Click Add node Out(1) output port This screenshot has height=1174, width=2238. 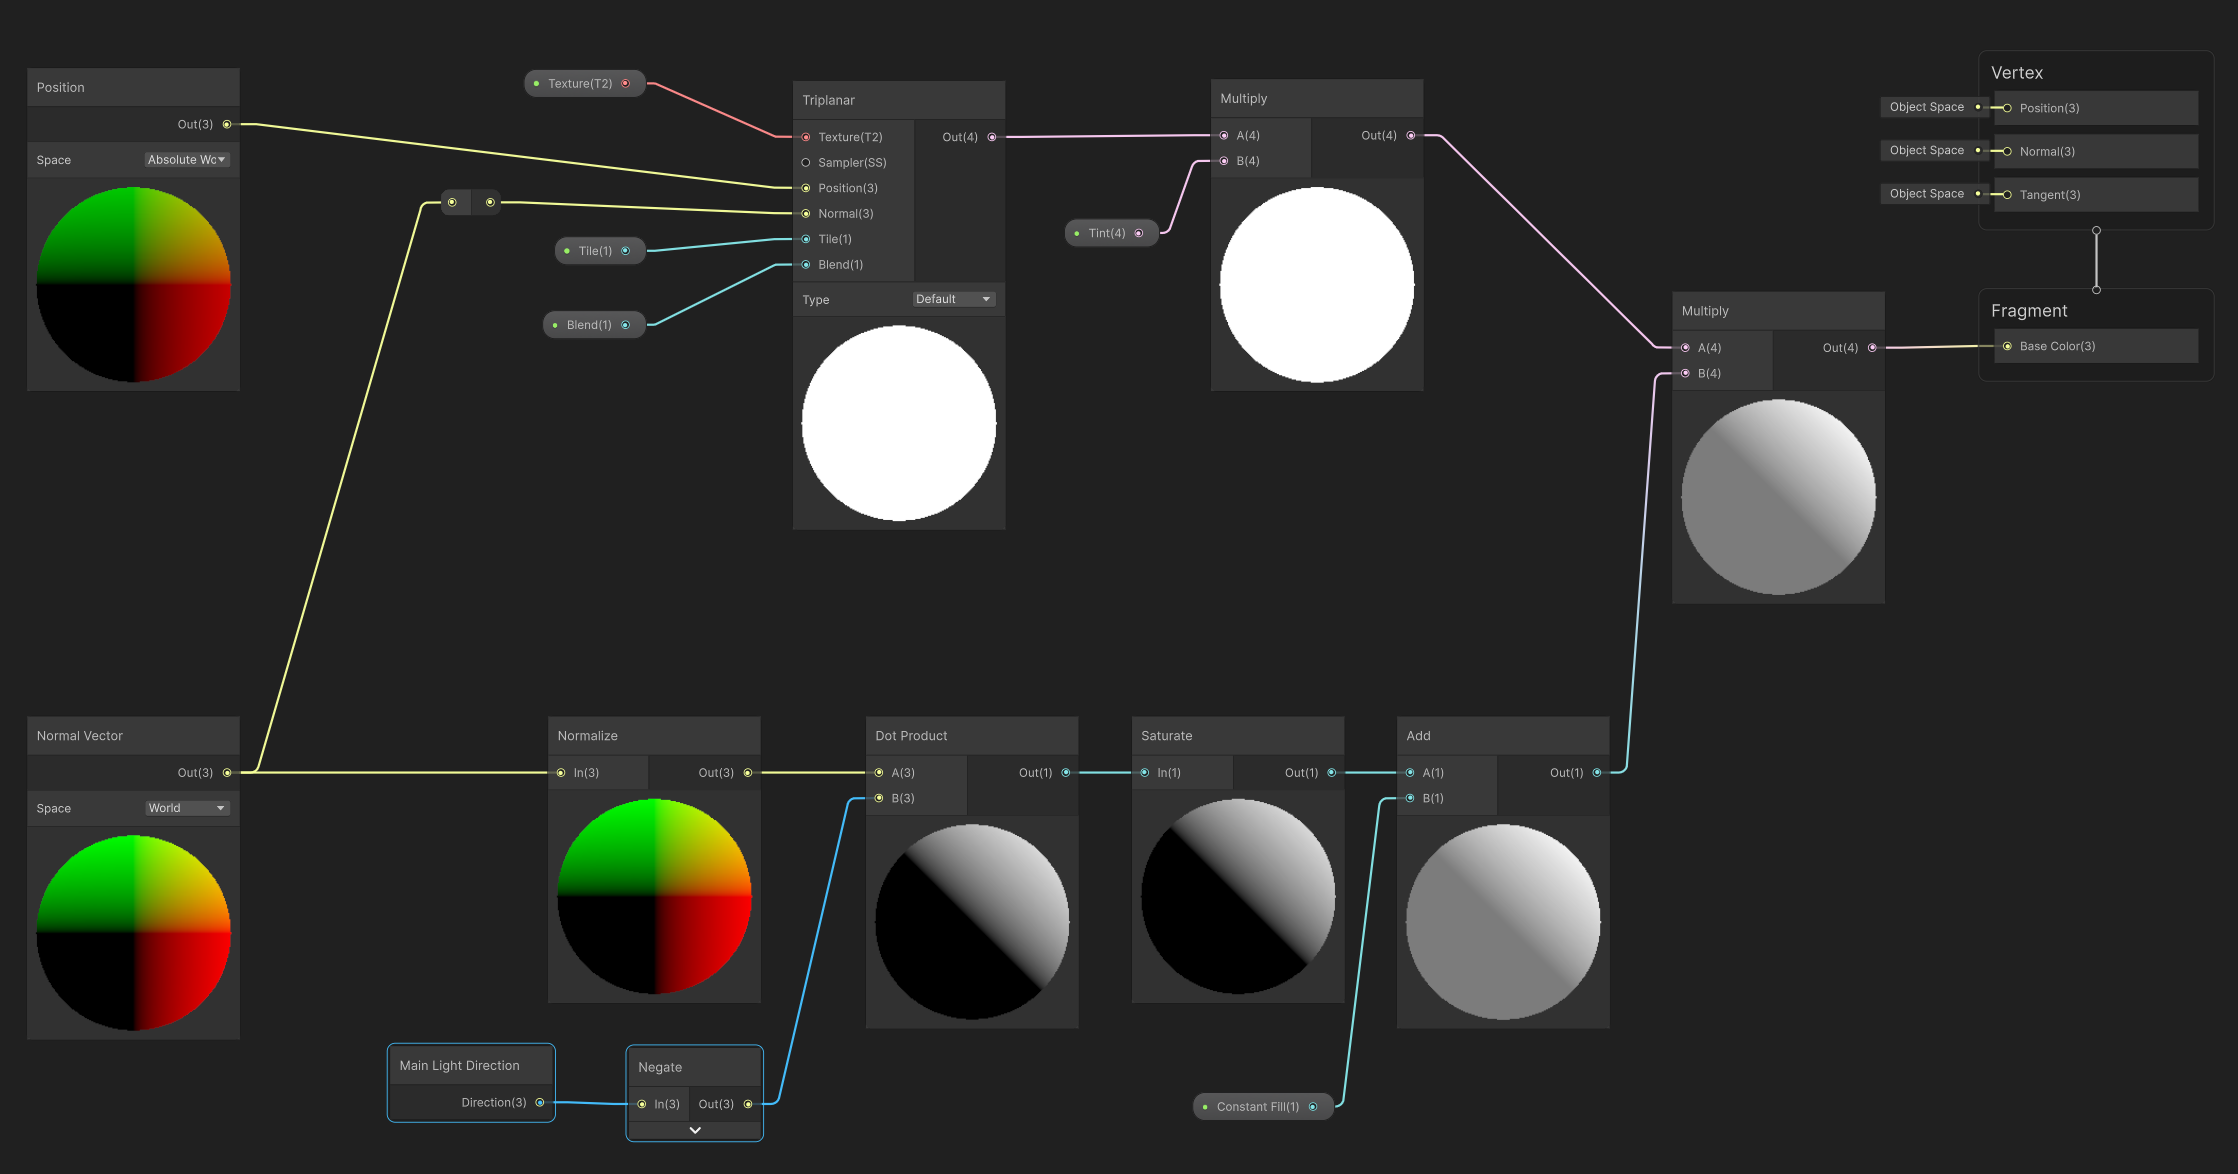tap(1597, 772)
